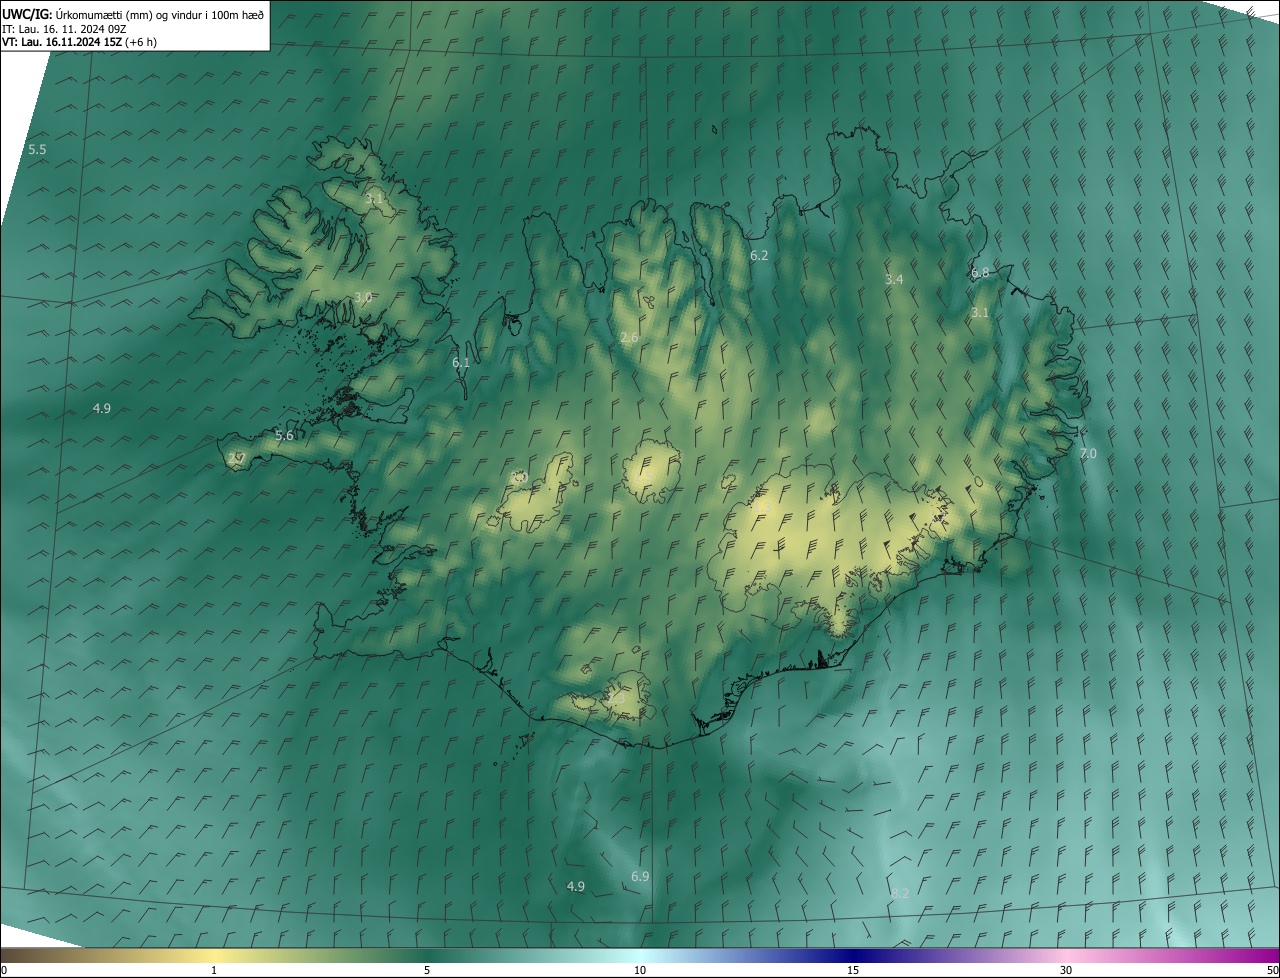The image size is (1280, 978).
Task: Click the 'UWC/IG:' map title text
Action: 27,14
